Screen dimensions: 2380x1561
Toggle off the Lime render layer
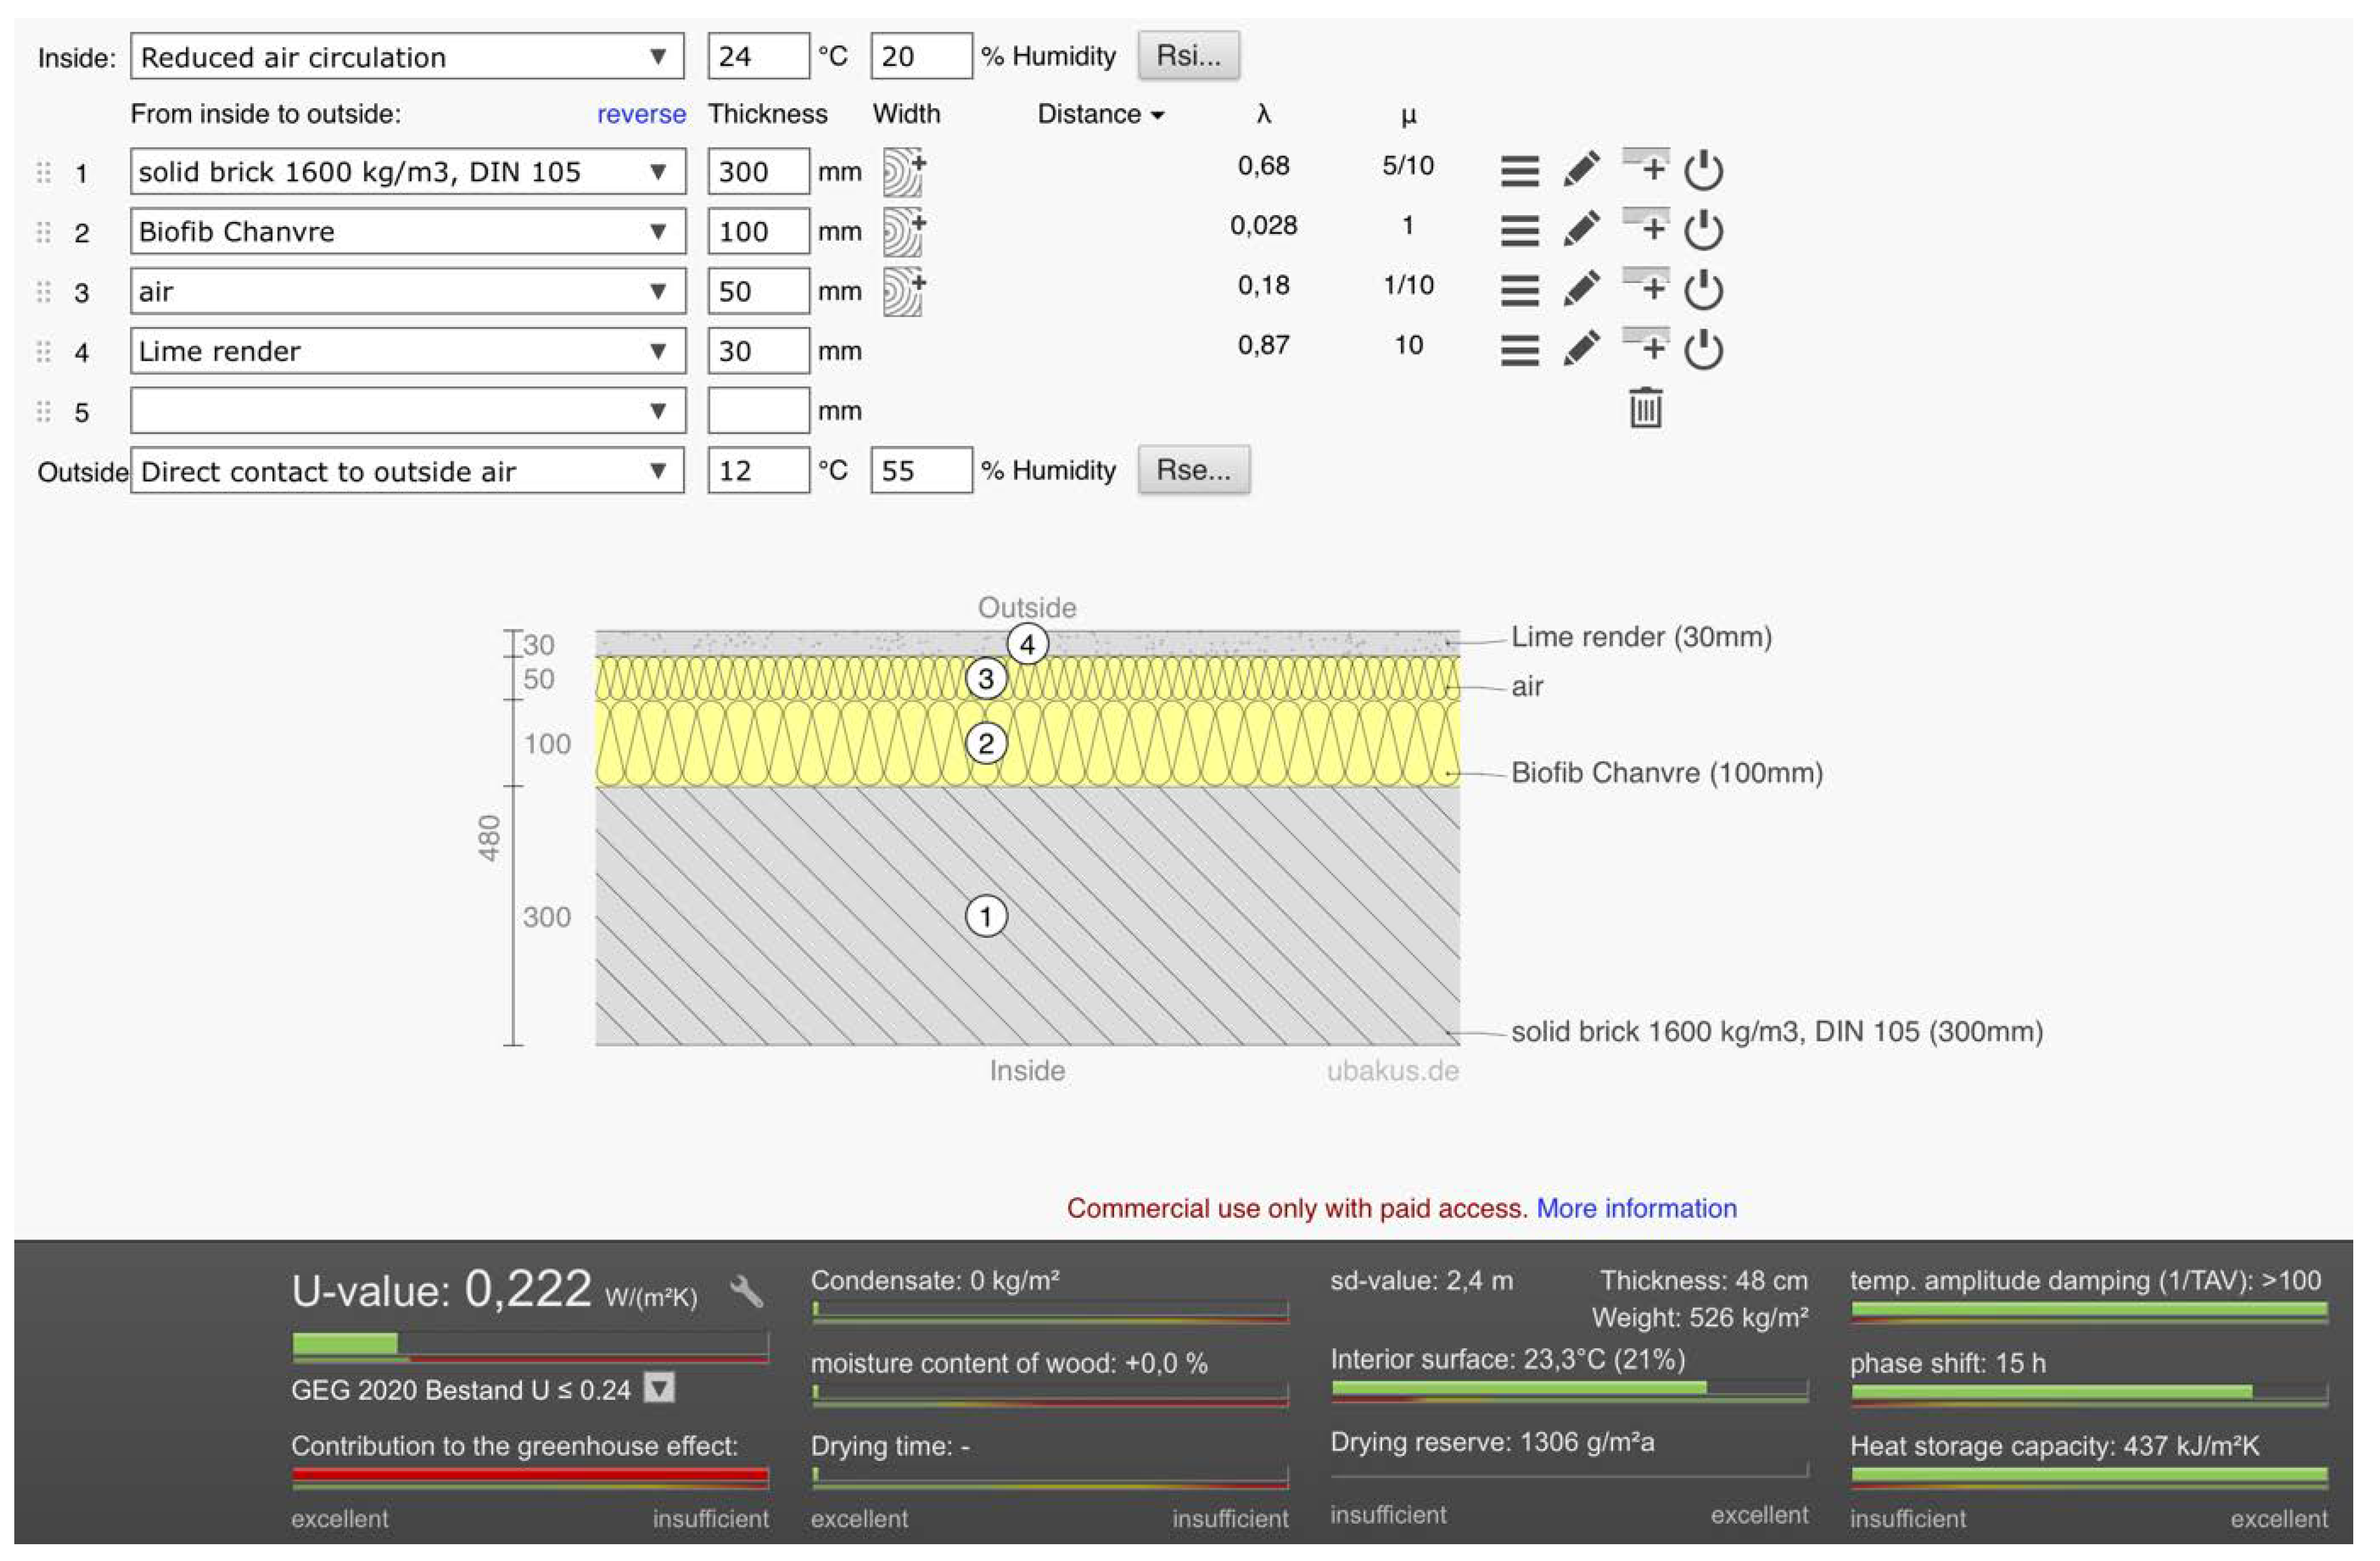click(x=1703, y=350)
